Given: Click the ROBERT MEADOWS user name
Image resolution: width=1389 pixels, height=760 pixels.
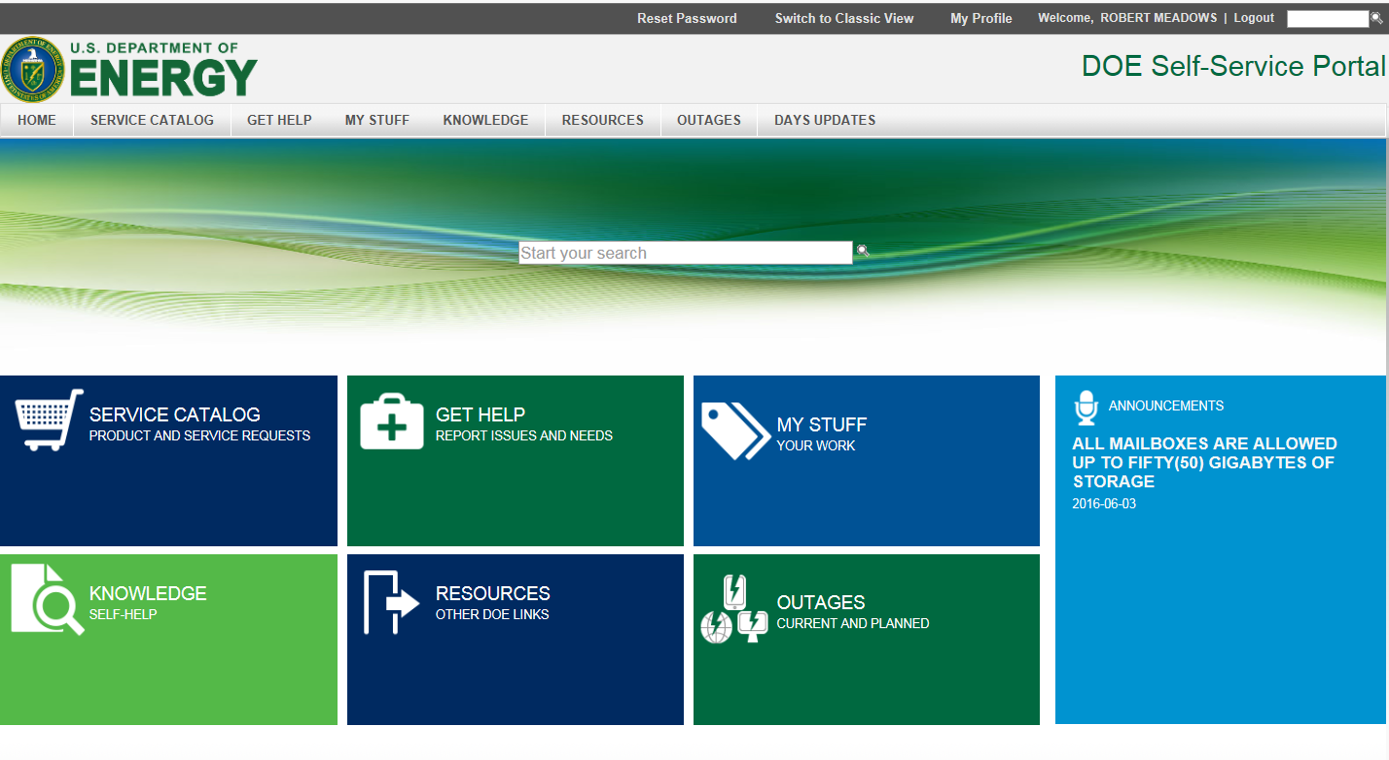Looking at the screenshot, I should point(1158,18).
